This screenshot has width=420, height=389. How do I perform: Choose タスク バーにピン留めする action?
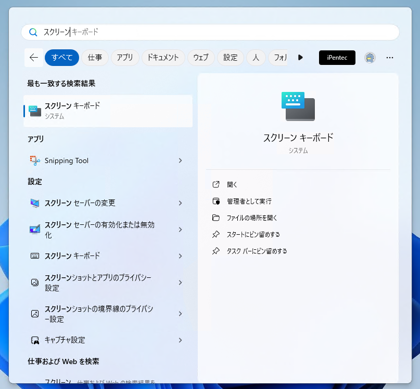[257, 251]
